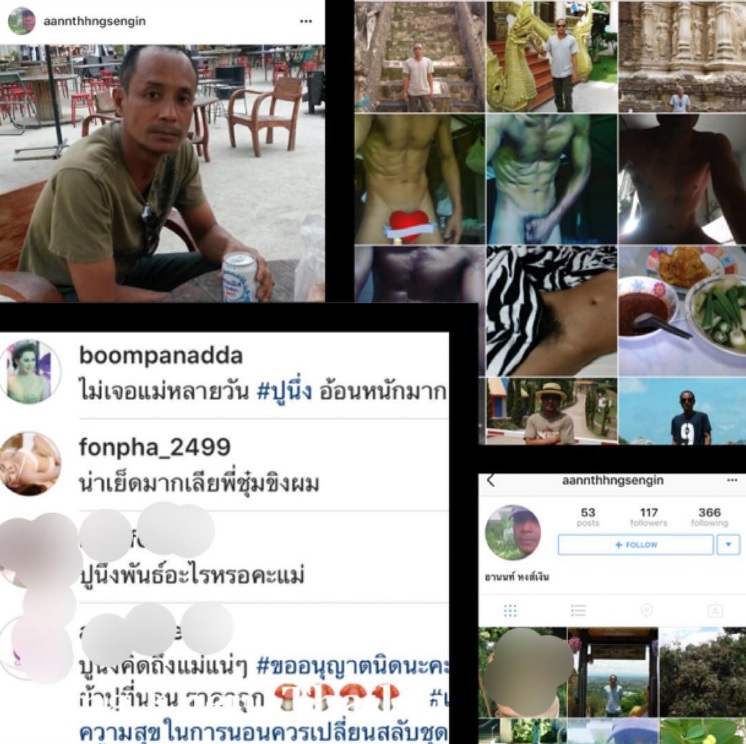
Task: Tap the back chevron on the profile
Action: pos(491,481)
